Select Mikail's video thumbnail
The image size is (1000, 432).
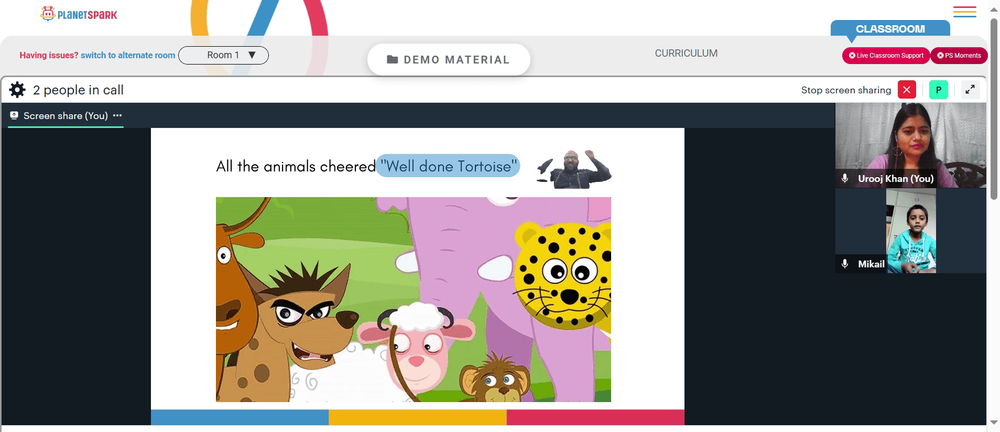[x=911, y=230]
